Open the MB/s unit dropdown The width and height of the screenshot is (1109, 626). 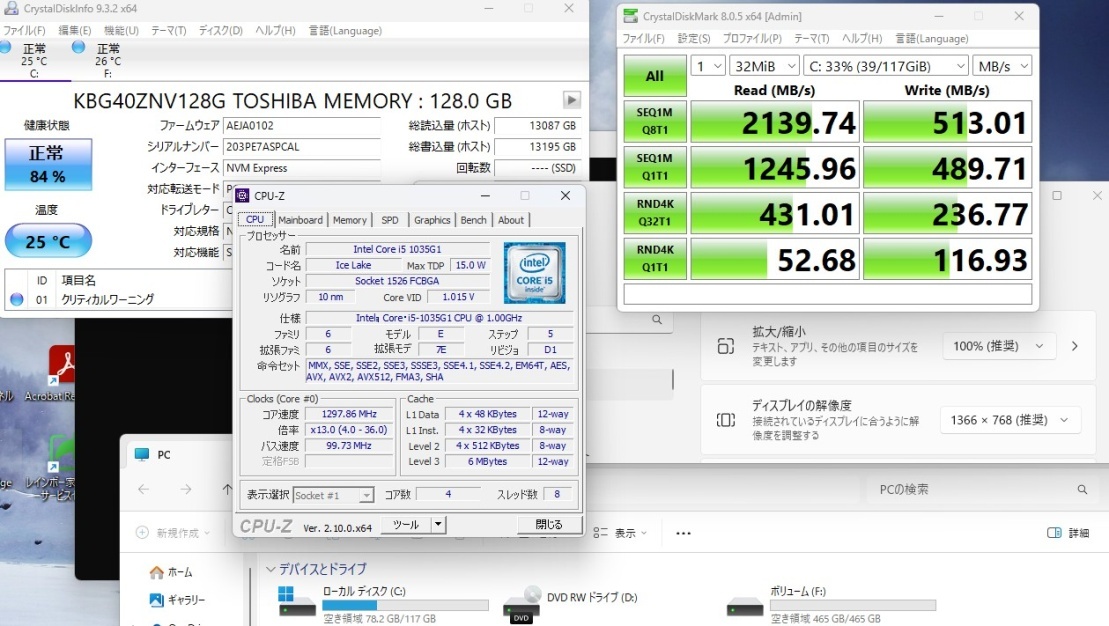pyautogui.click(x=1002, y=66)
